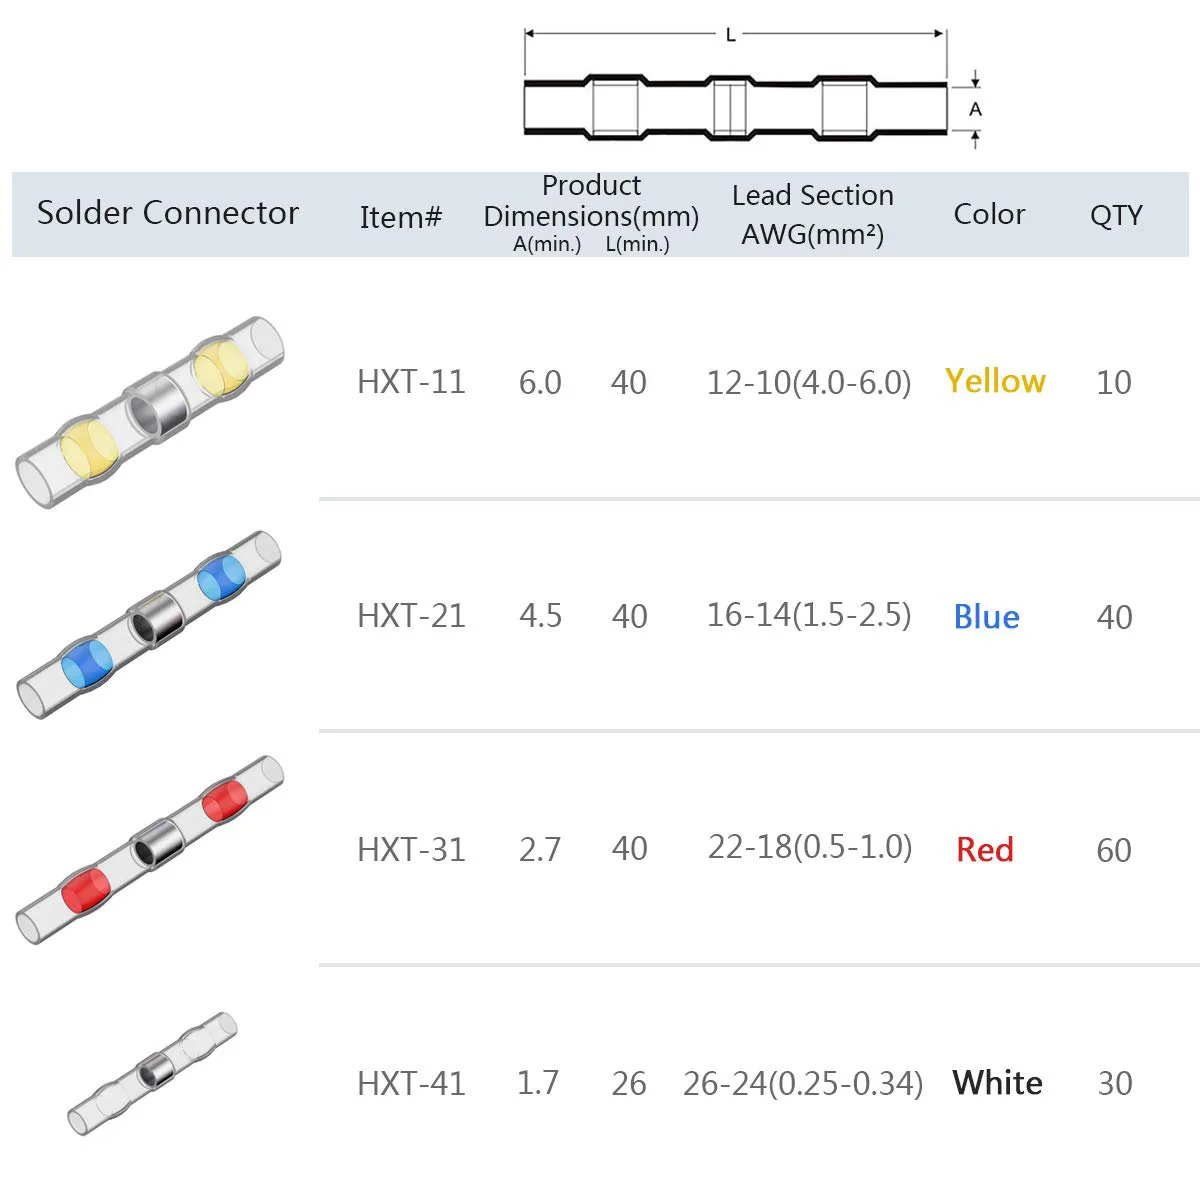The width and height of the screenshot is (1200, 1200).
Task: Click the quantity 60 for HXT-31
Action: 1114,850
